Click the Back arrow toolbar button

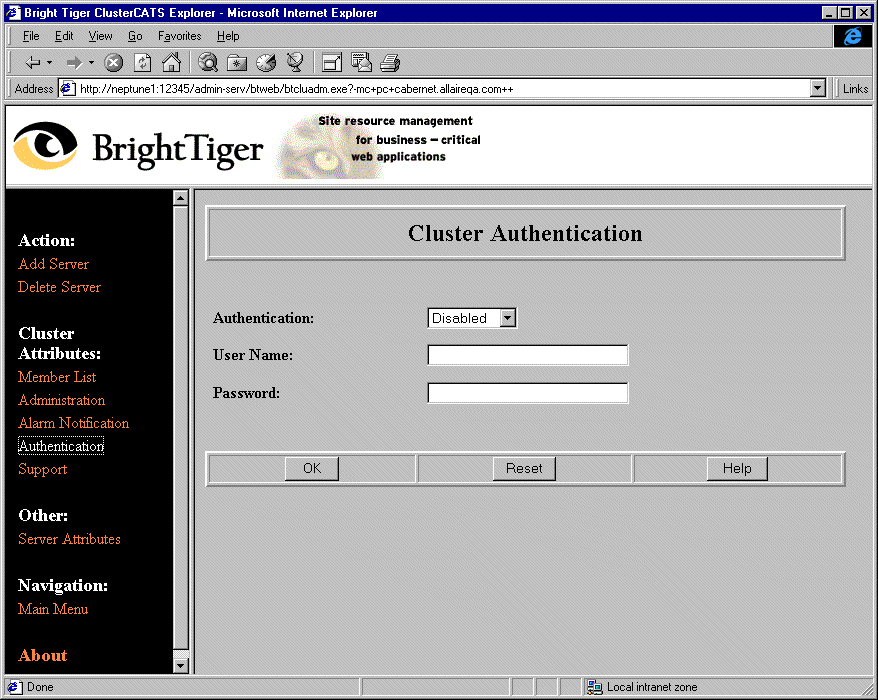33,63
